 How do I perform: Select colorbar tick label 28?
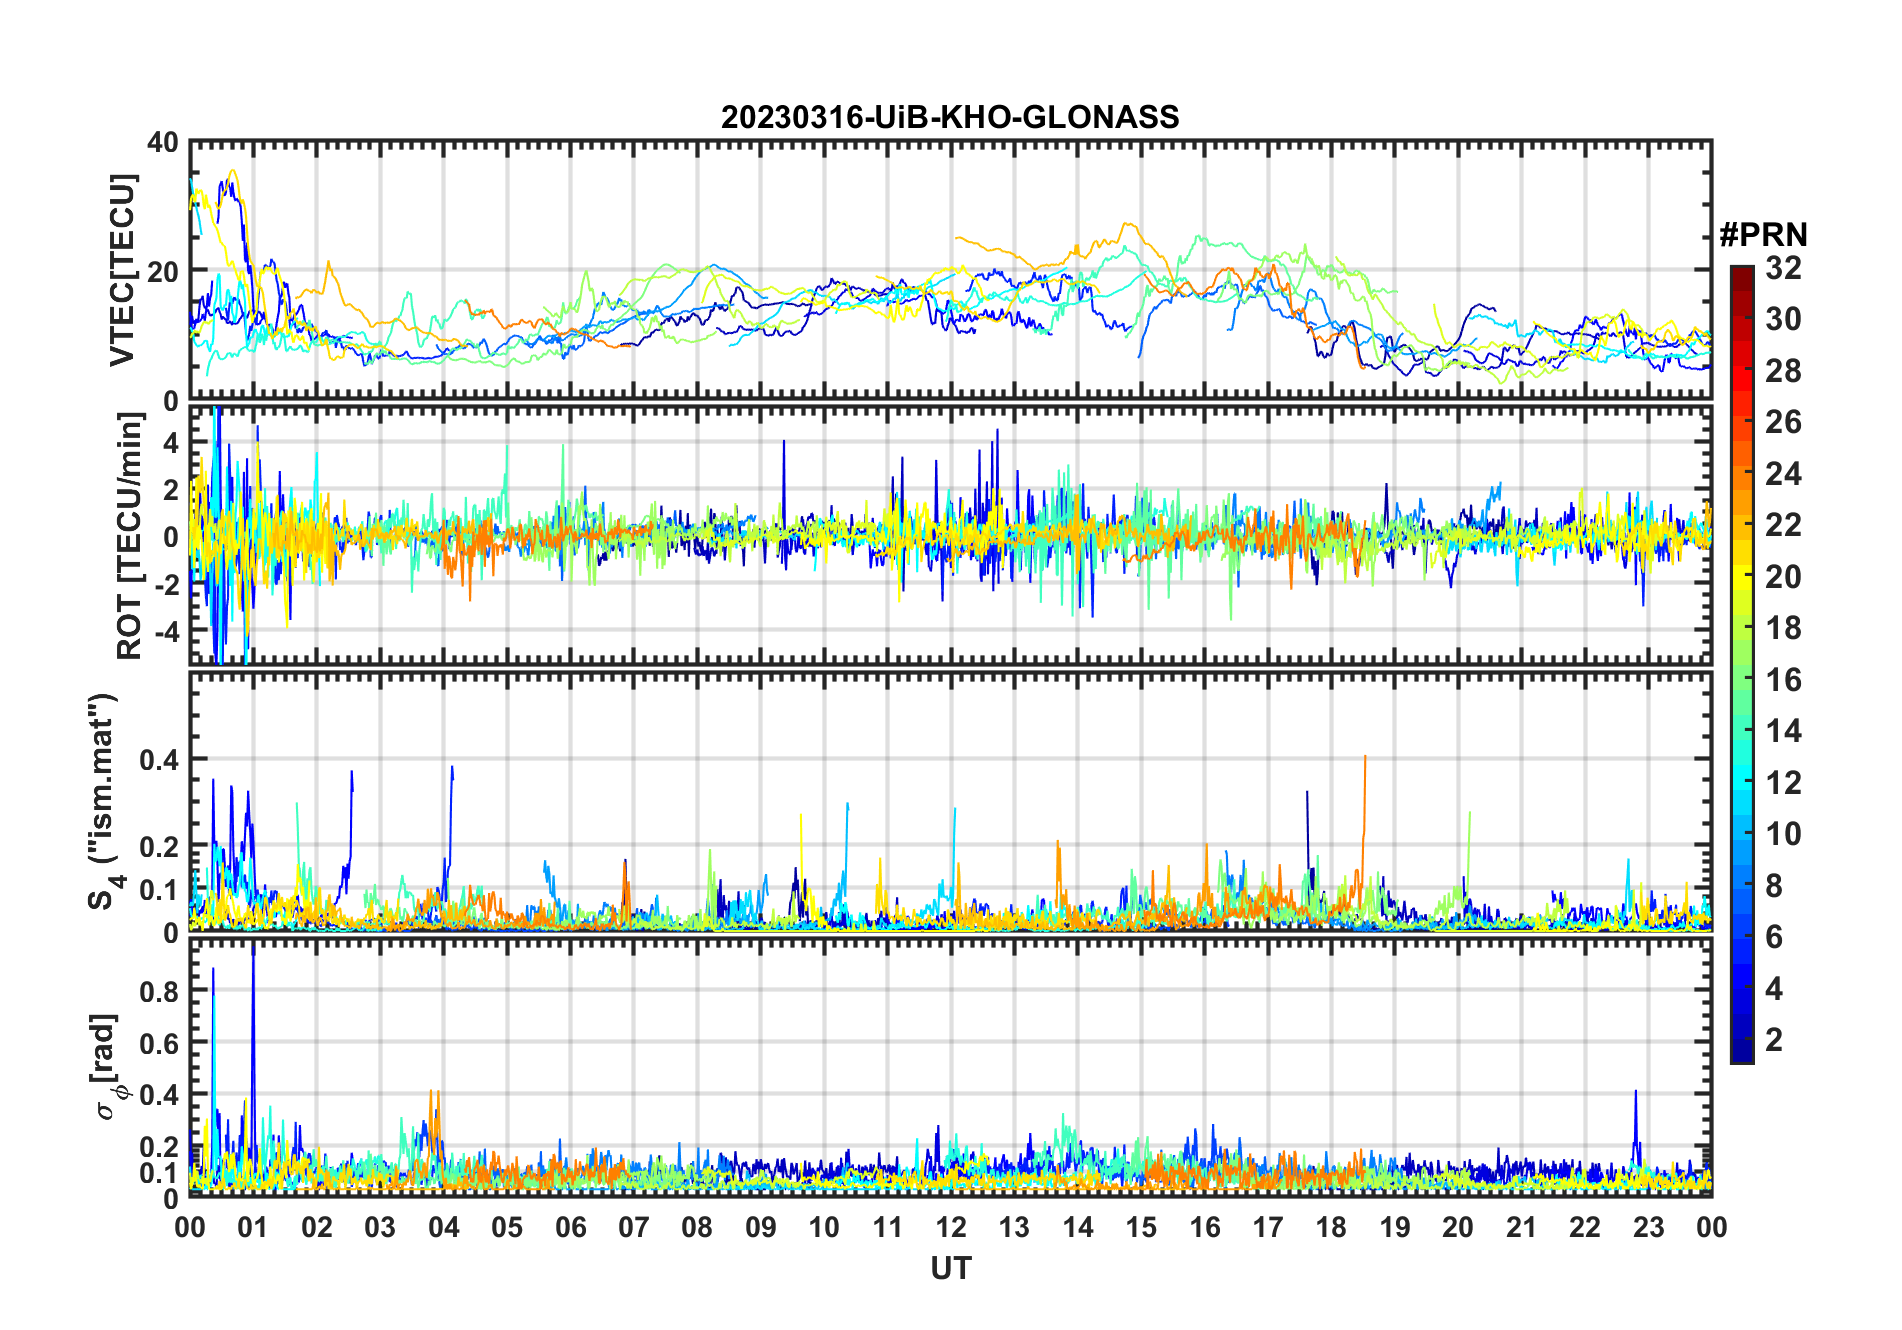click(x=1783, y=371)
